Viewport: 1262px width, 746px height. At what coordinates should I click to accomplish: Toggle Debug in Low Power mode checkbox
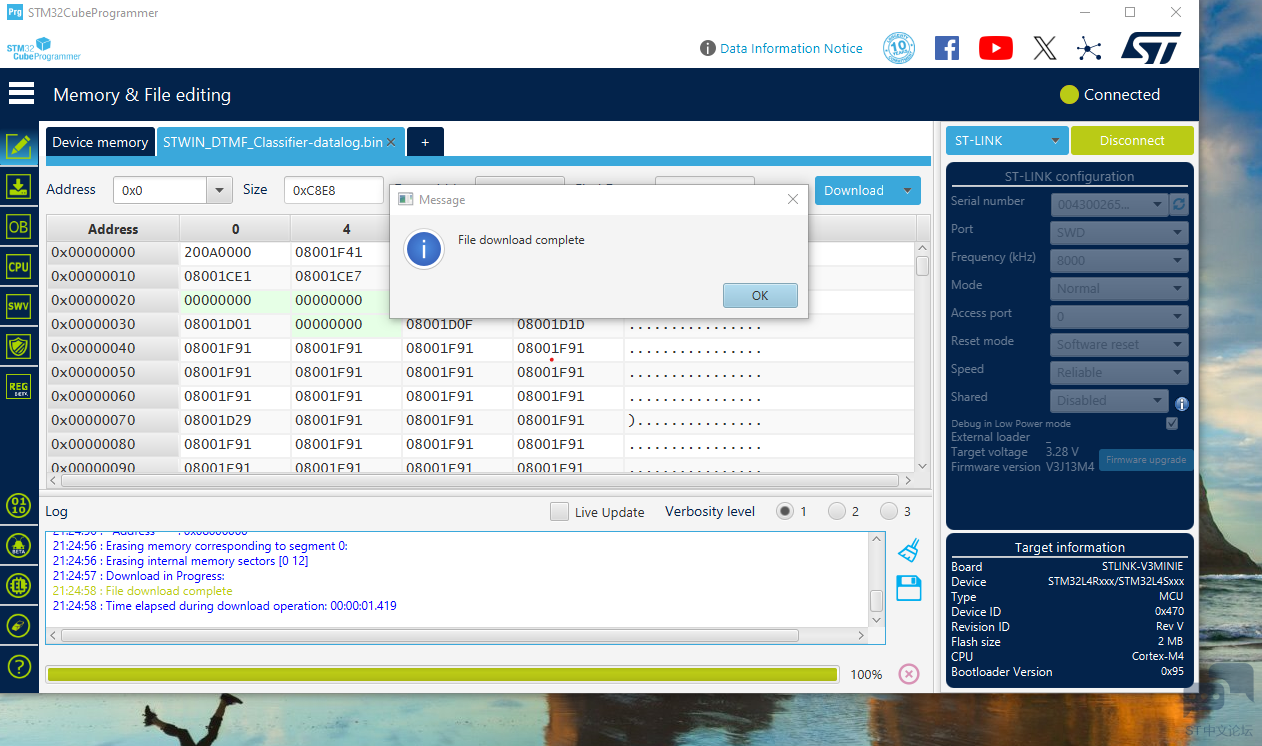1172,423
